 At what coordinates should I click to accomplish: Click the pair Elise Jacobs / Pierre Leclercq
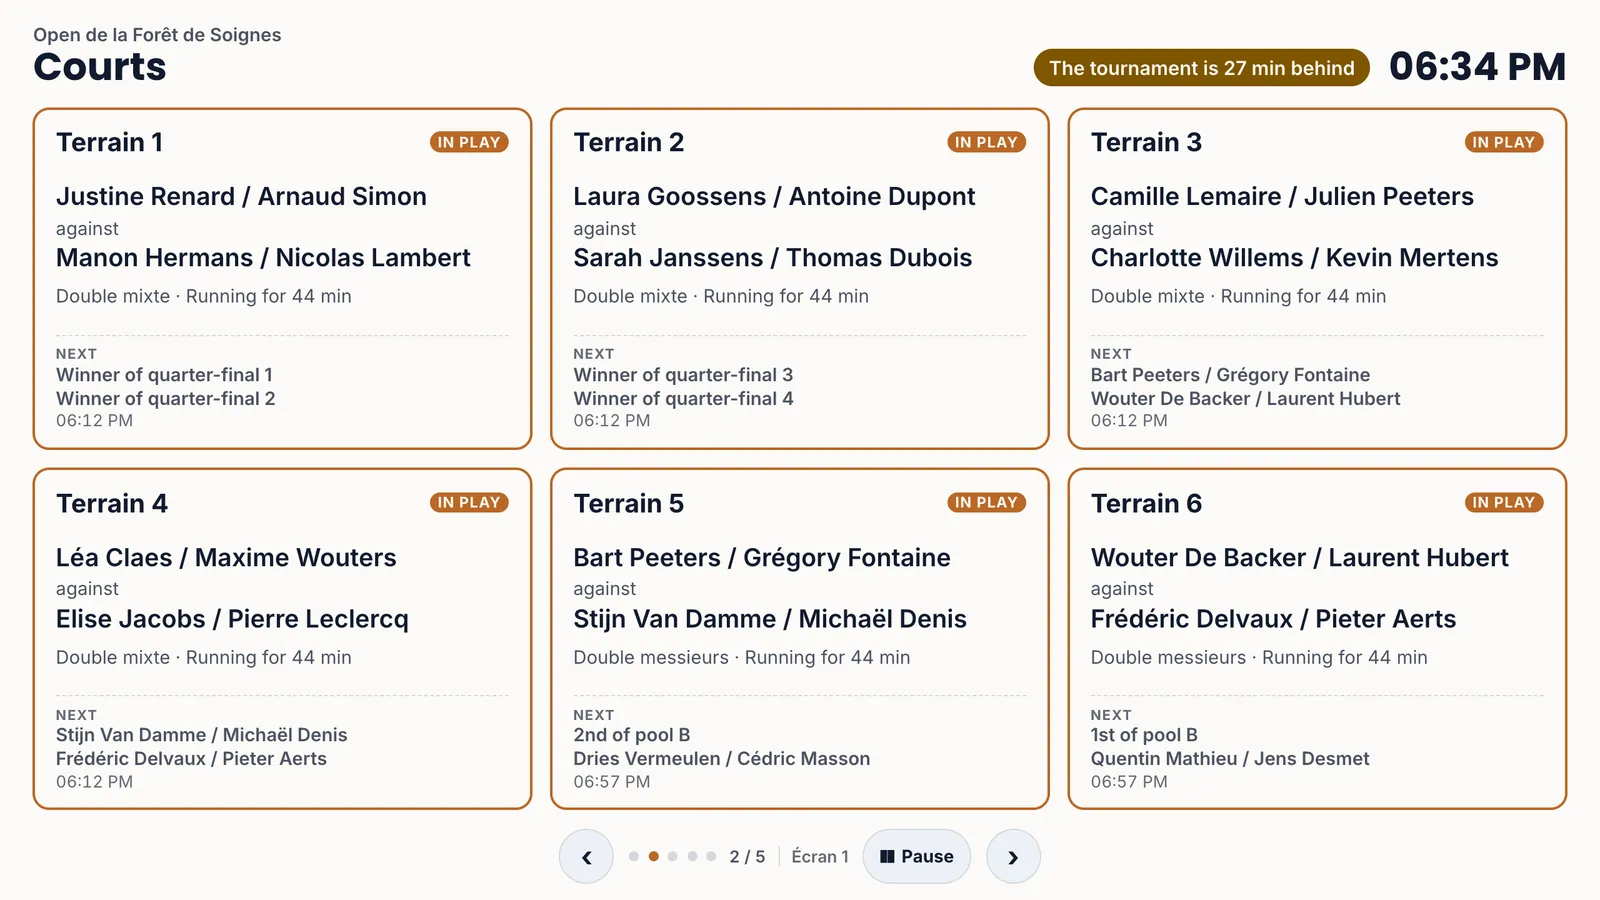click(232, 619)
